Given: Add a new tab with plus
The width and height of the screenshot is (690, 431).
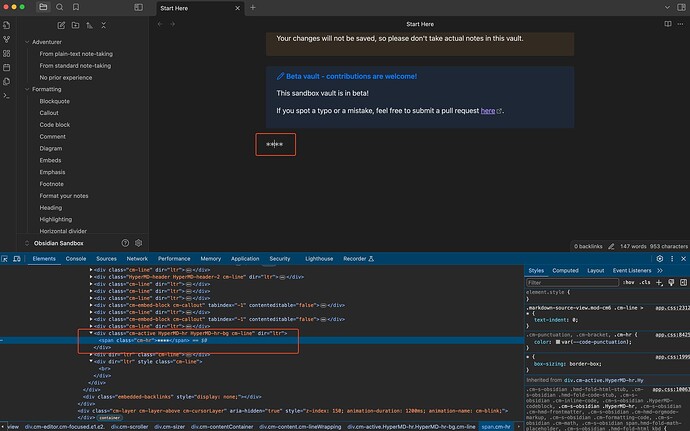Looking at the screenshot, I should 253,7.
